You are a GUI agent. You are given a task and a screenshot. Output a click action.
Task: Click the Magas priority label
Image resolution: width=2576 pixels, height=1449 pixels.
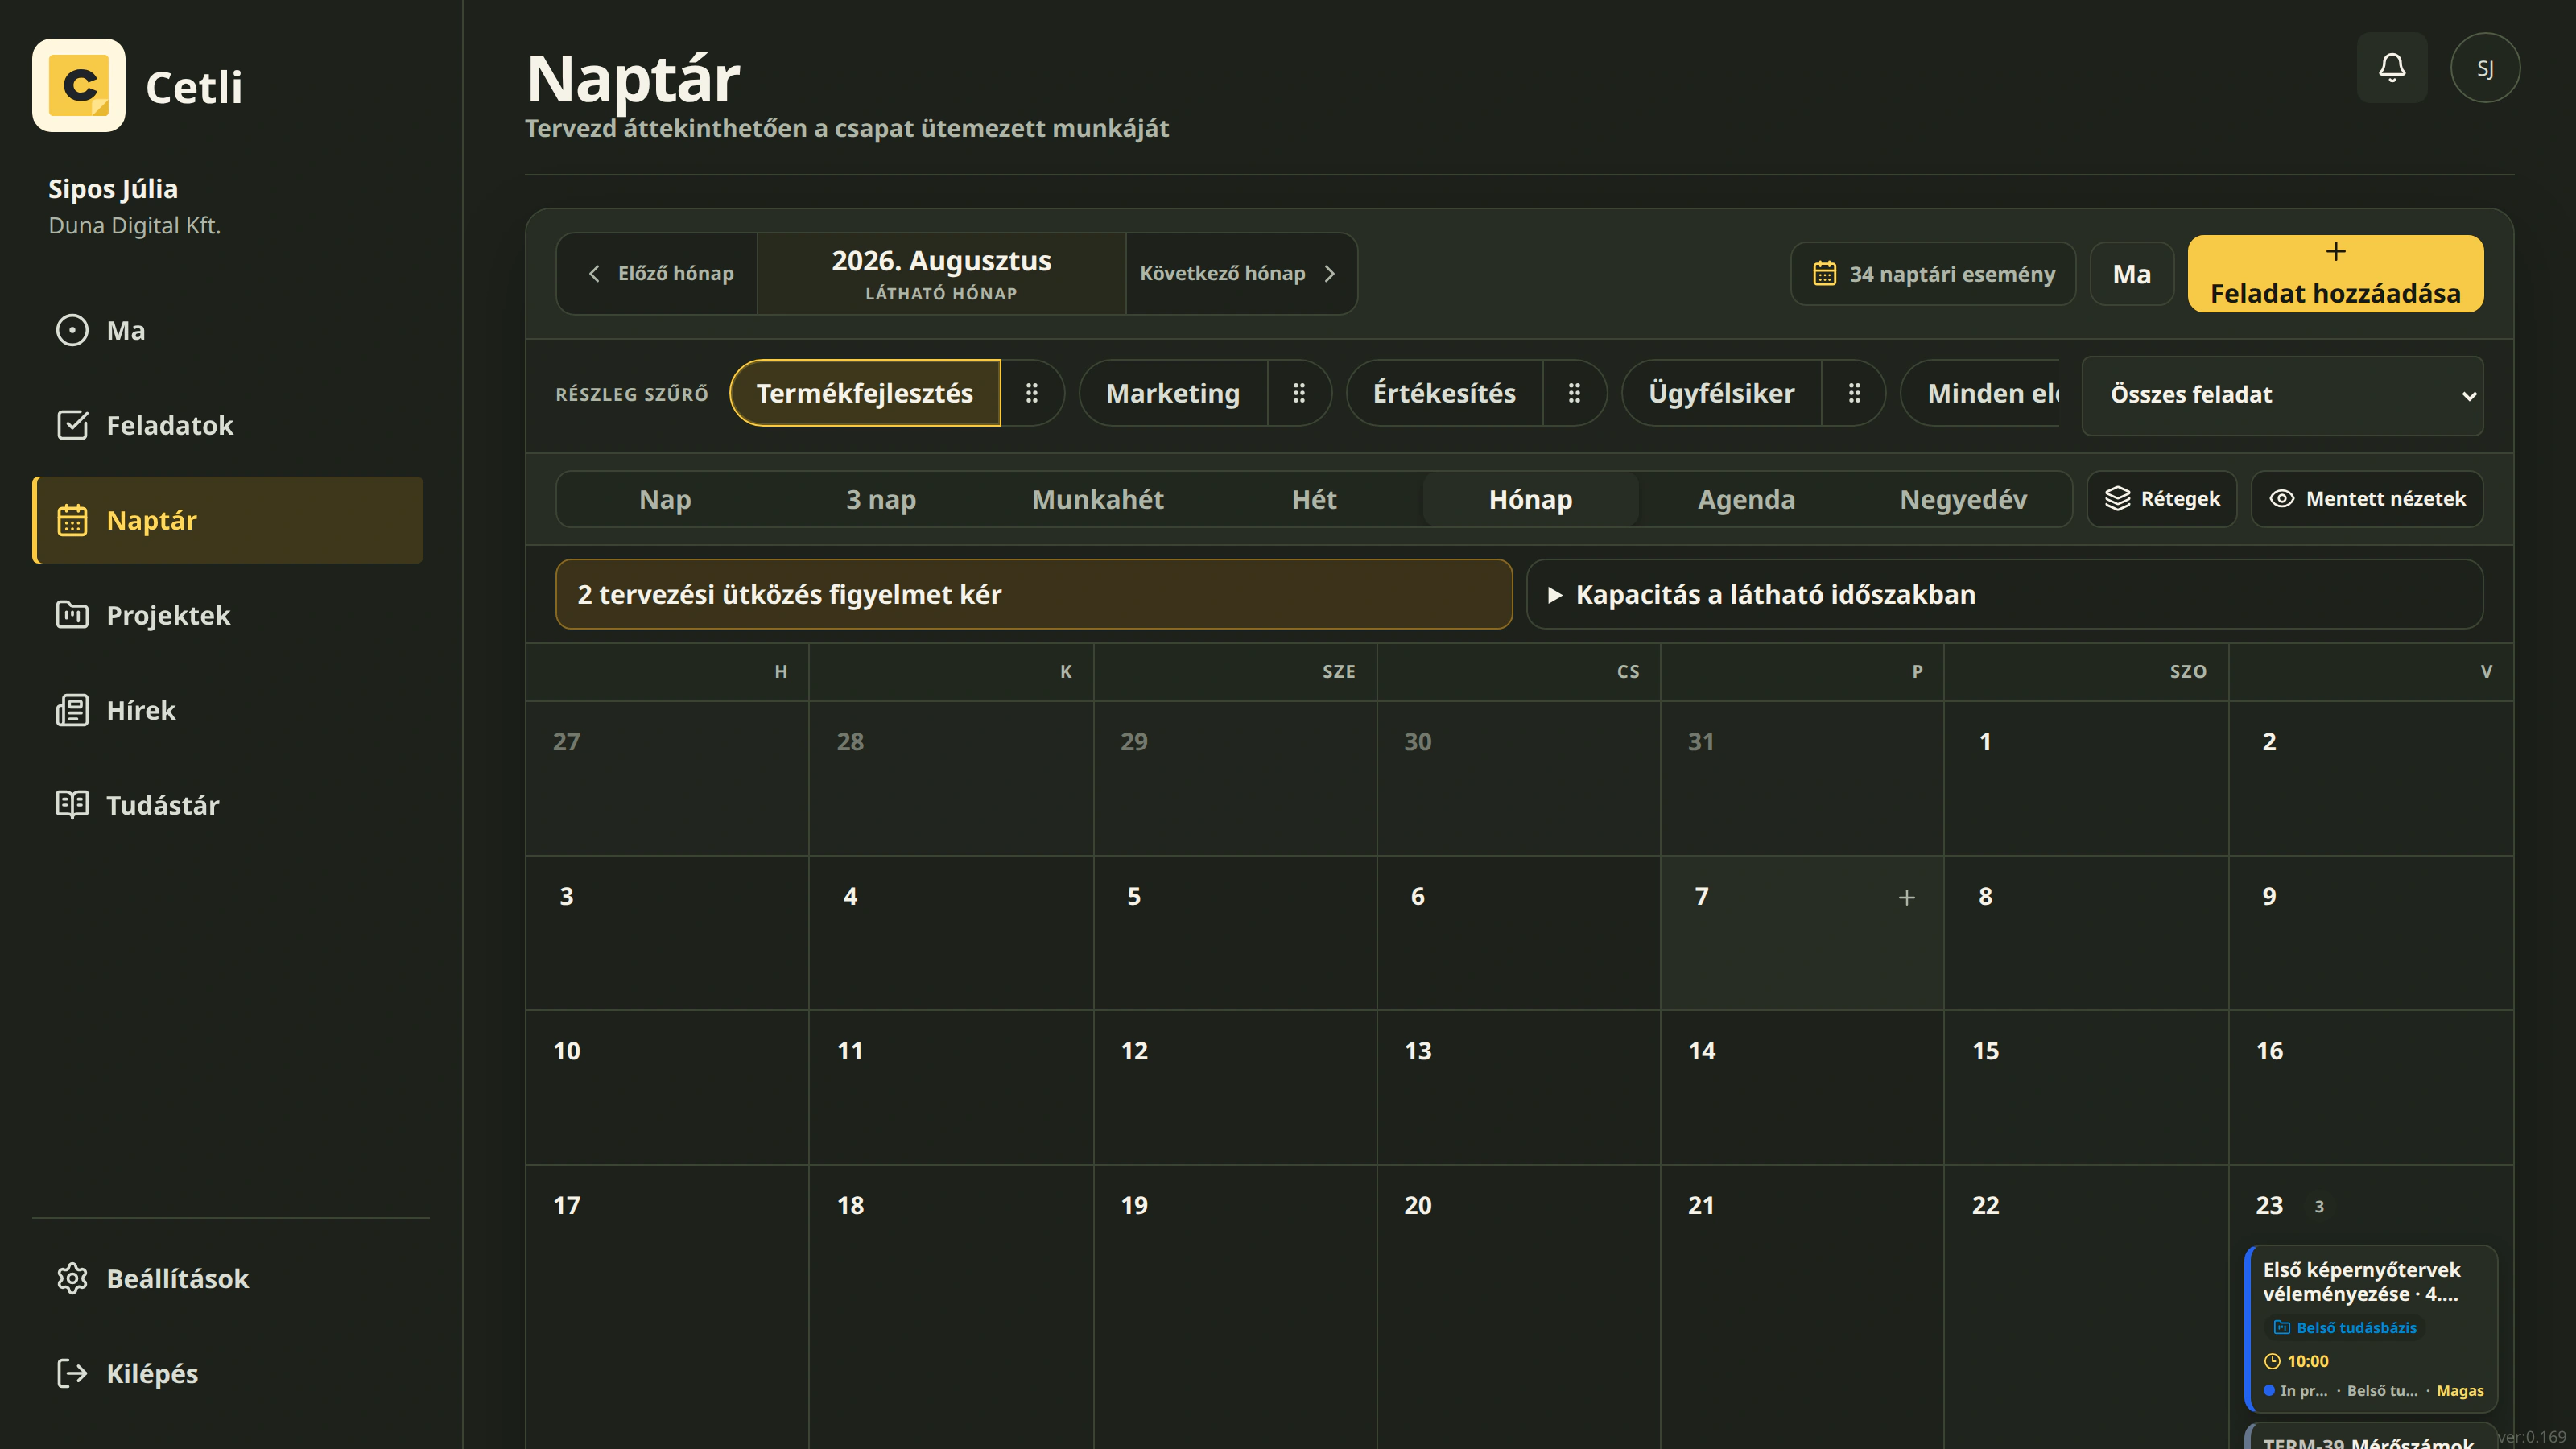tap(2460, 1391)
